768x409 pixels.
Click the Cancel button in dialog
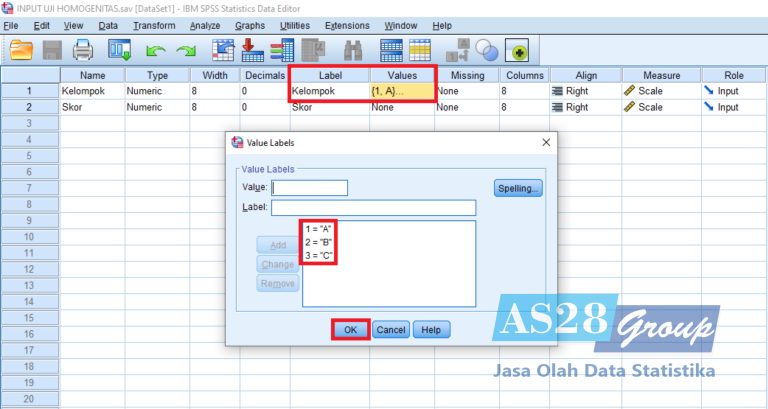pos(390,329)
